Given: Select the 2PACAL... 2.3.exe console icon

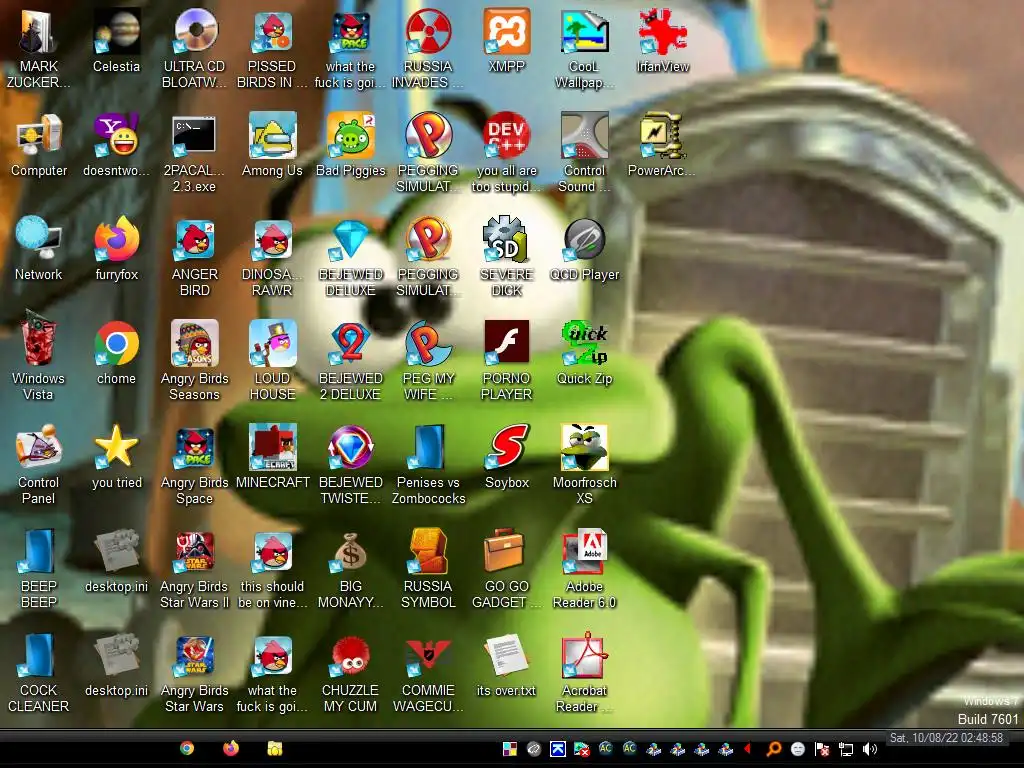Looking at the screenshot, I should (x=194, y=153).
